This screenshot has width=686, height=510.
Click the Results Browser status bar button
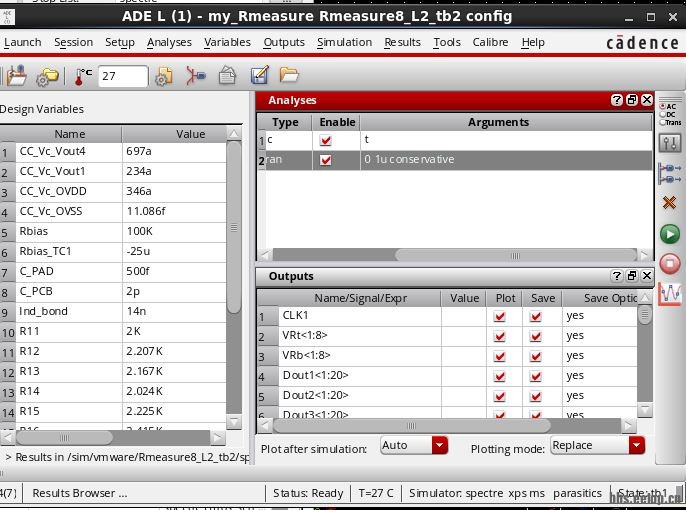tap(80, 493)
